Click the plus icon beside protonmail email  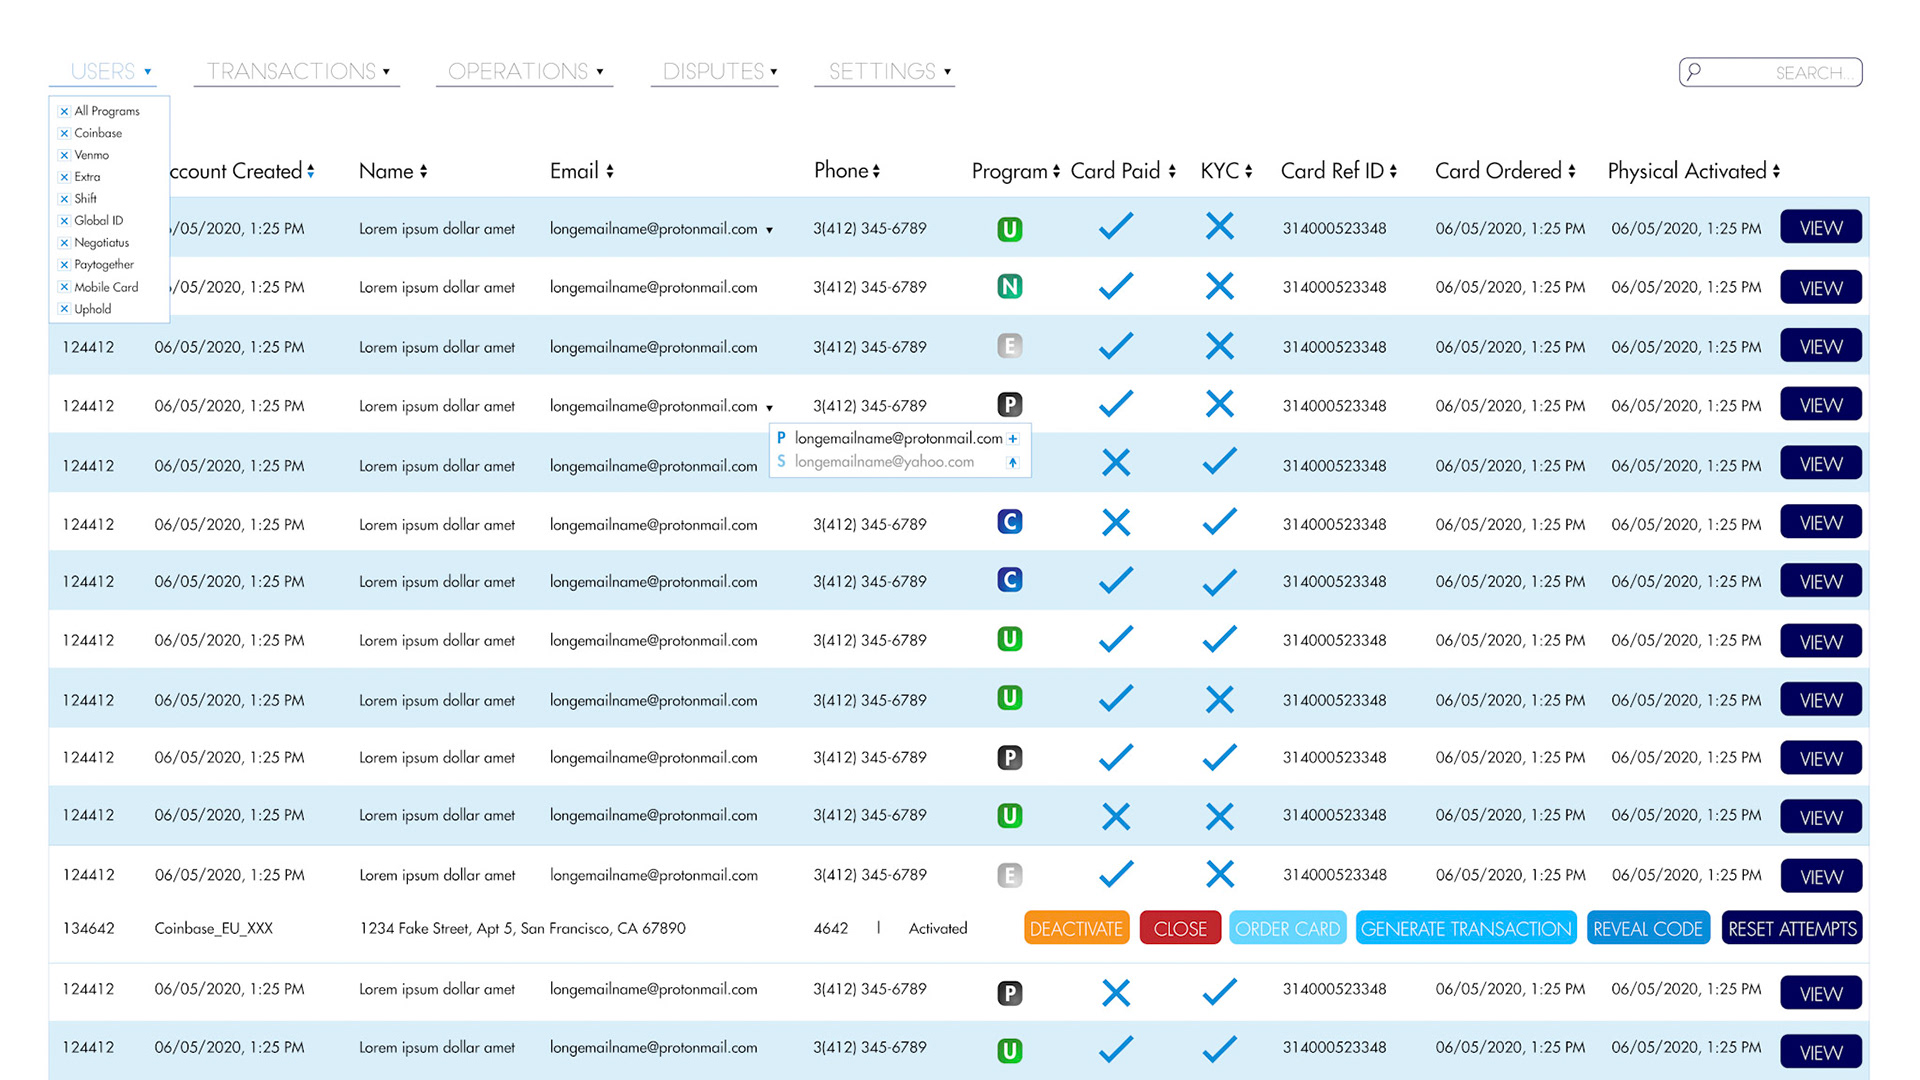click(x=1013, y=439)
